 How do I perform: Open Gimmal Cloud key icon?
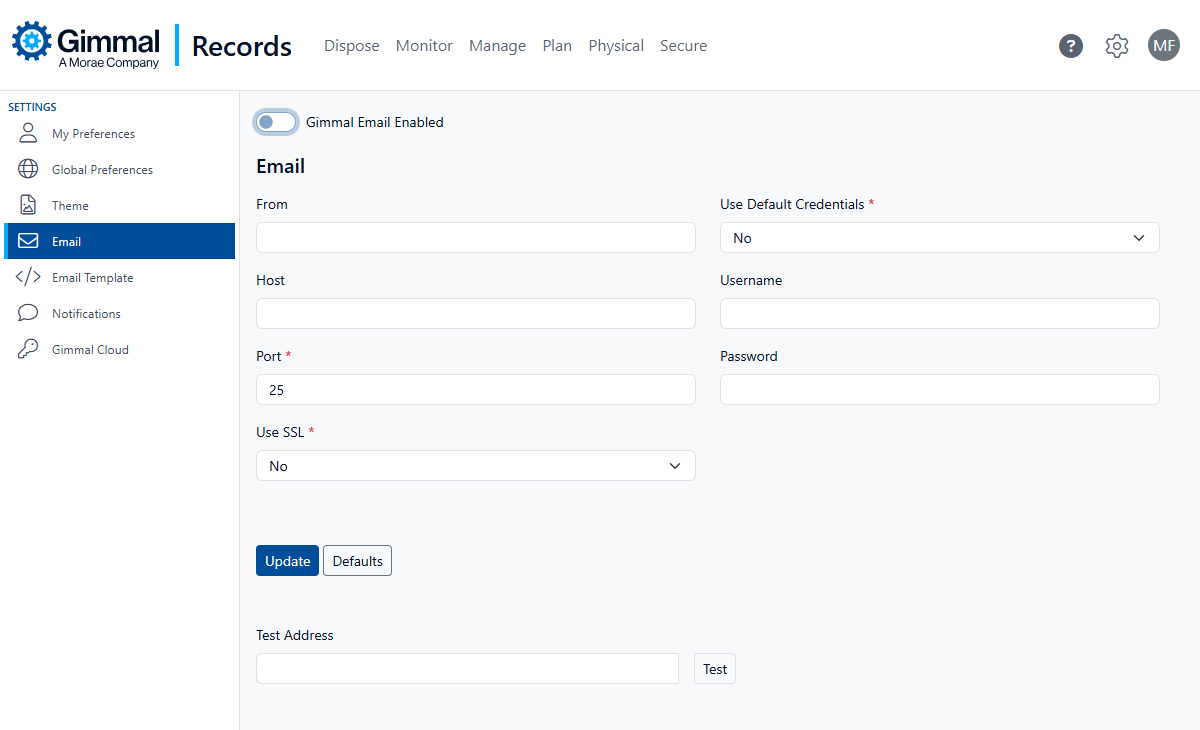click(28, 350)
